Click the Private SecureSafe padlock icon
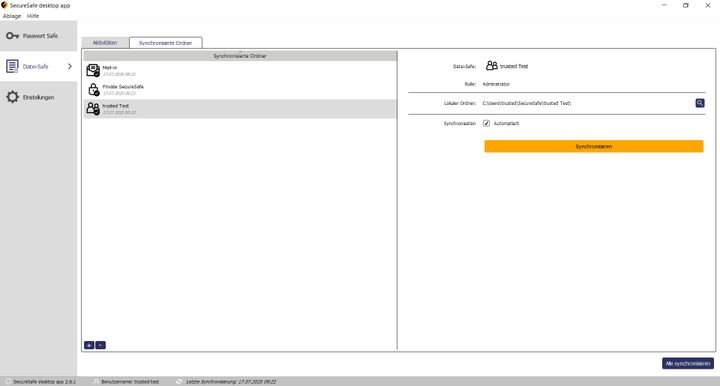The image size is (720, 386). click(93, 90)
